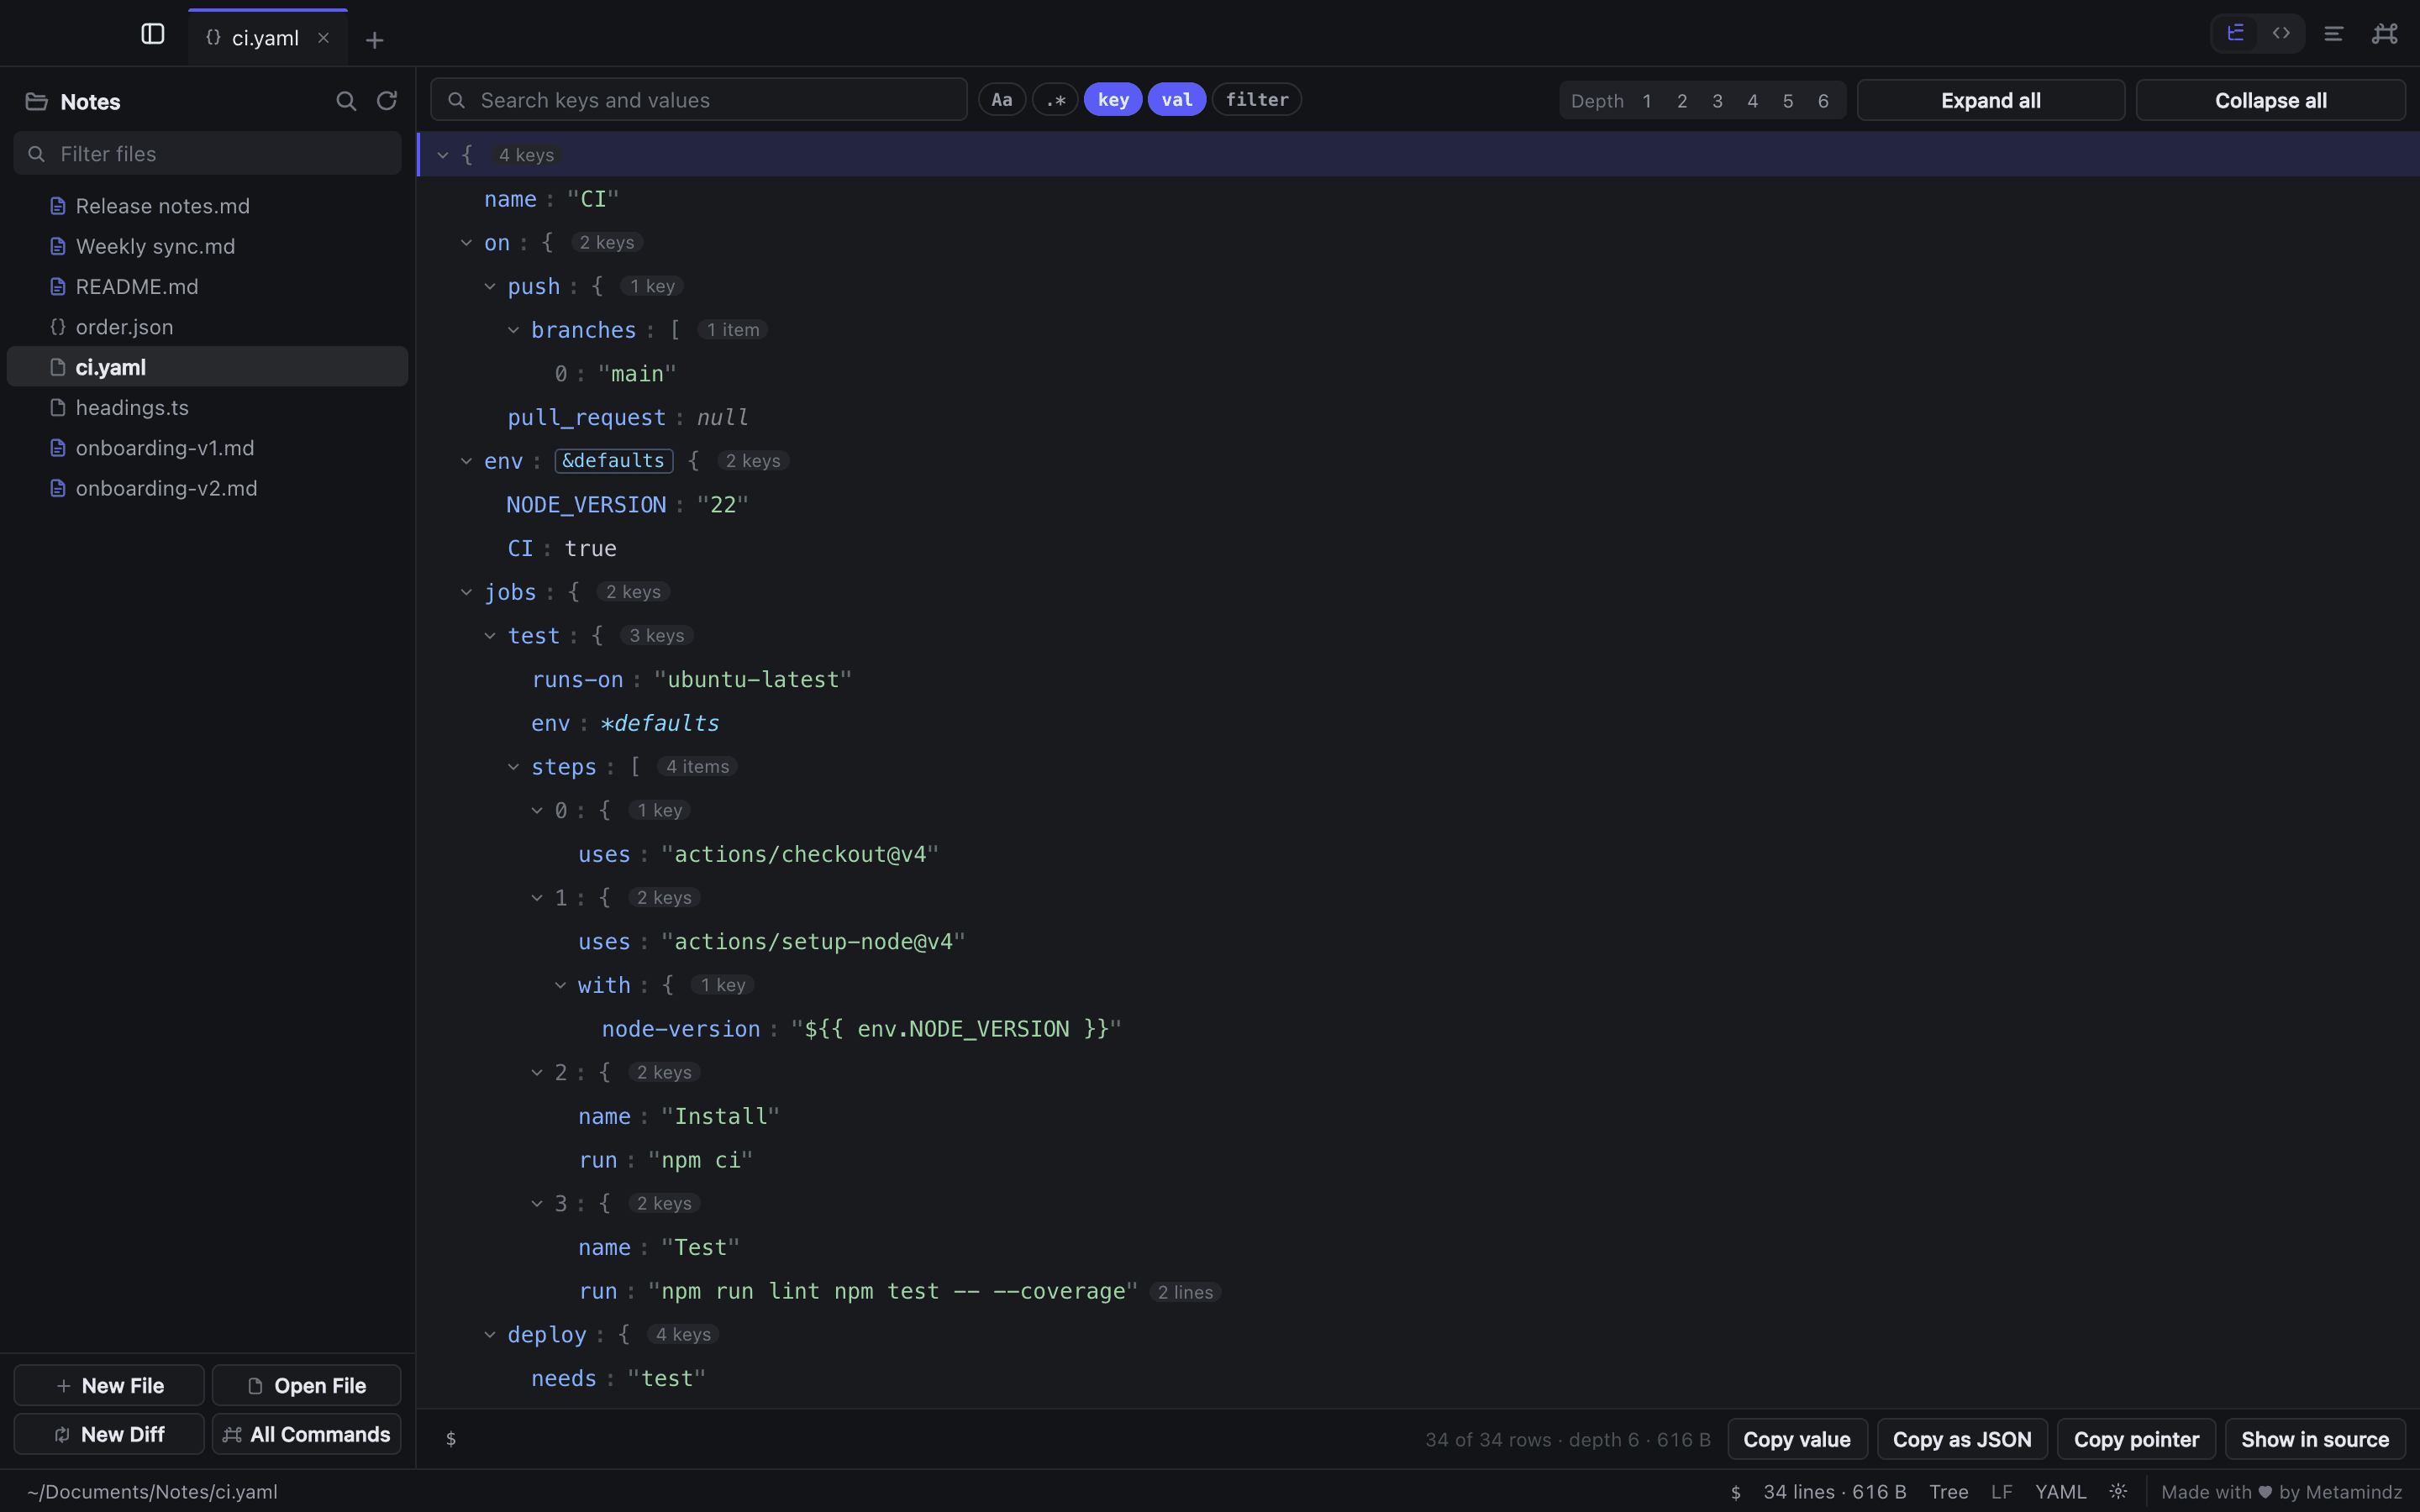Click the search icon in Notes header

coord(346,101)
